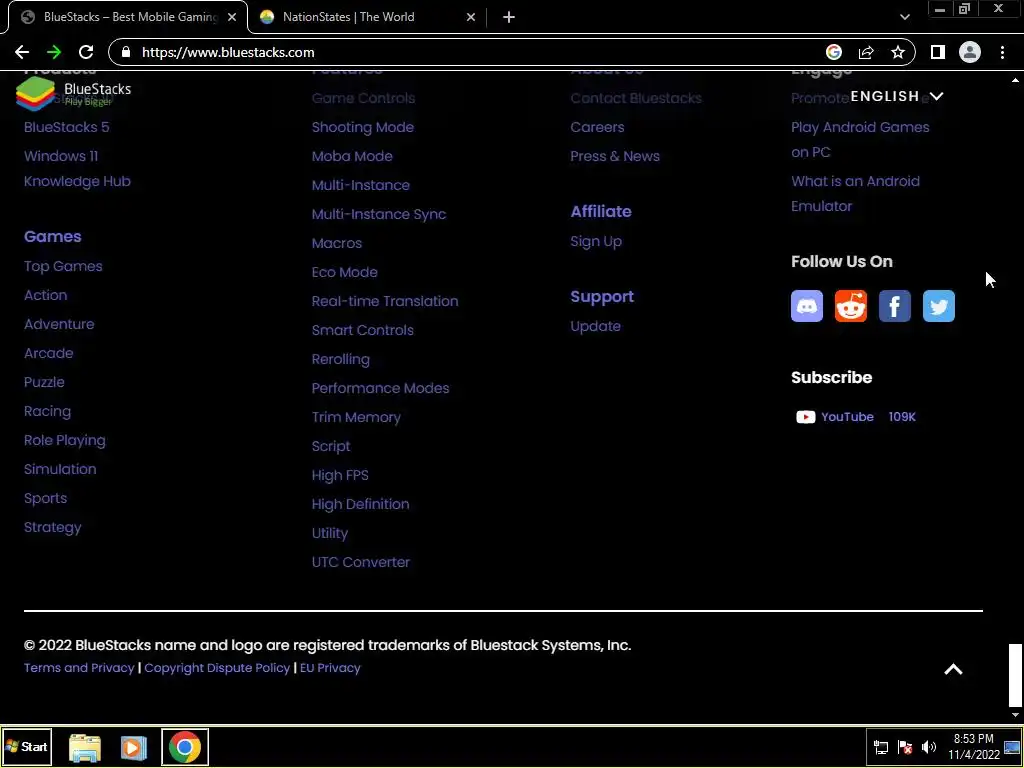Open Eco Mode link
The height and width of the screenshot is (768, 1024).
click(x=344, y=272)
